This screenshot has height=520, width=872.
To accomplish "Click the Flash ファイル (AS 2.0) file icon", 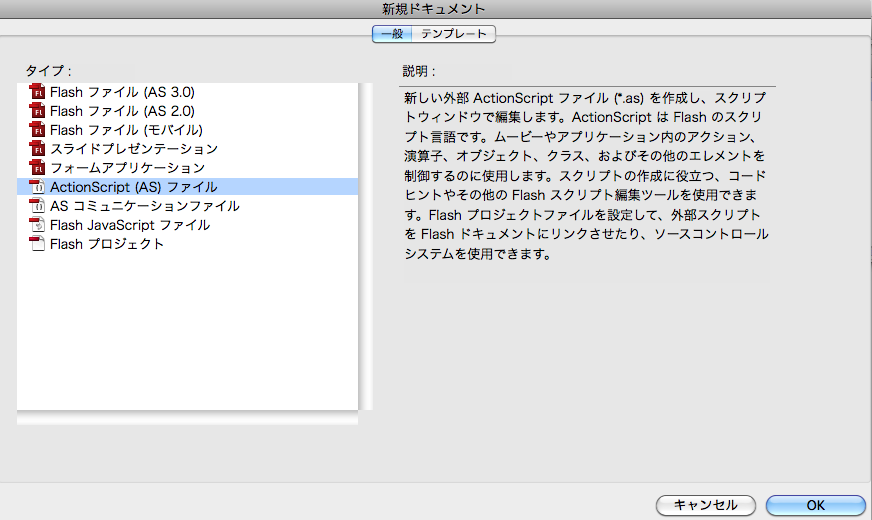I will pyautogui.click(x=37, y=111).
